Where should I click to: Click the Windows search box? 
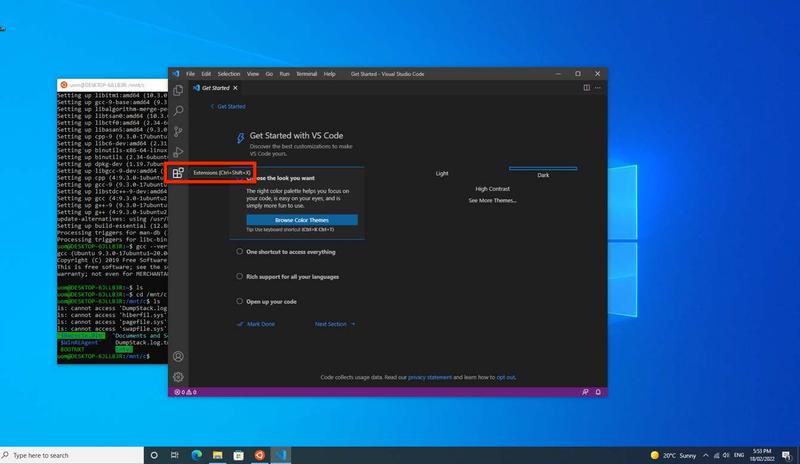tap(72, 455)
